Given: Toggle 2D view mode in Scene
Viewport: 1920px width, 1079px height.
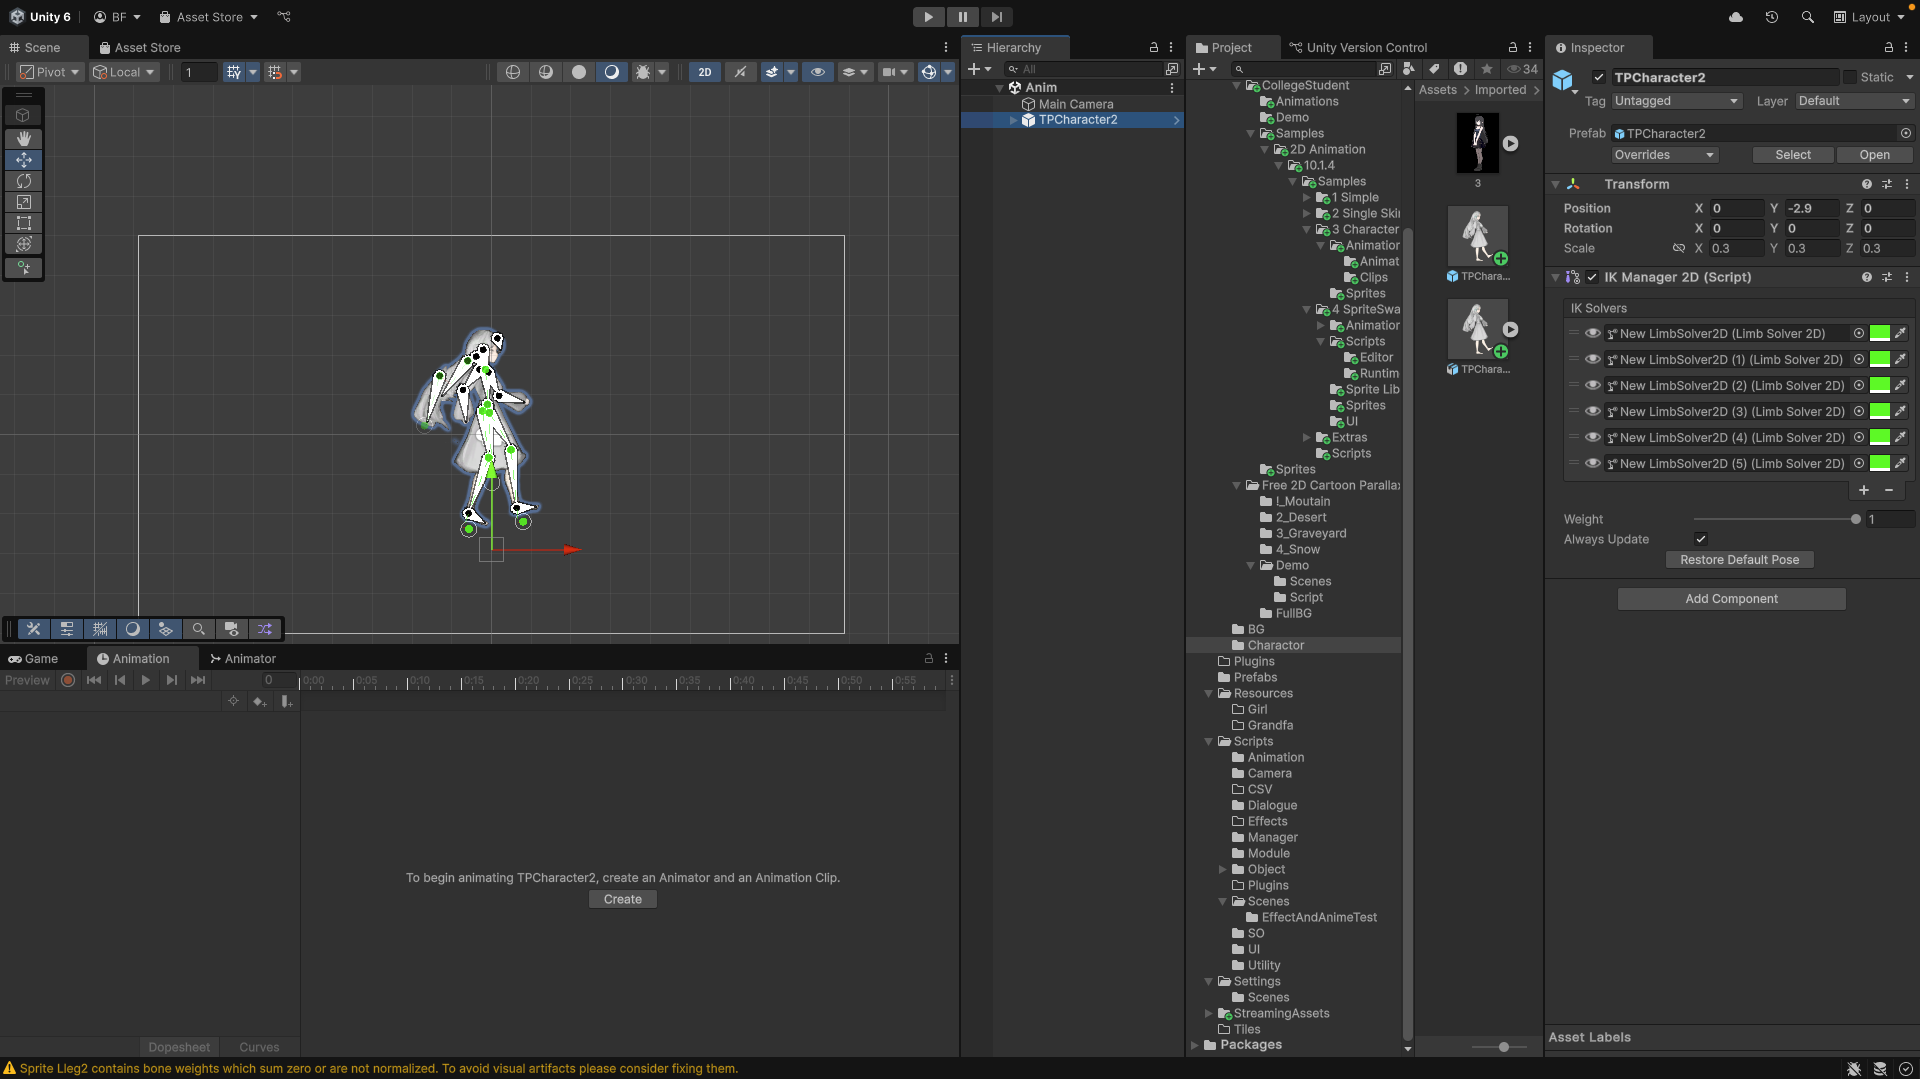Looking at the screenshot, I should tap(705, 72).
